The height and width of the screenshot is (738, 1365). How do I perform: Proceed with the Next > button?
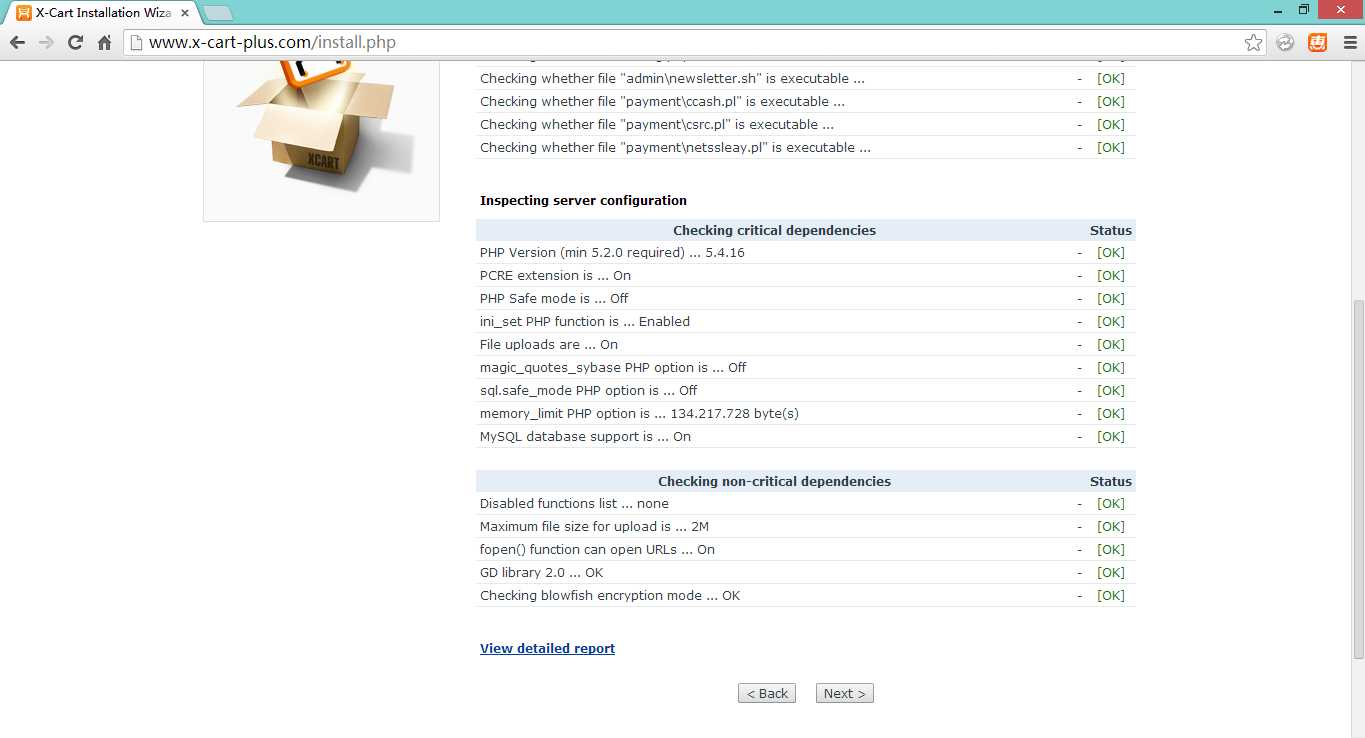pyautogui.click(x=845, y=693)
